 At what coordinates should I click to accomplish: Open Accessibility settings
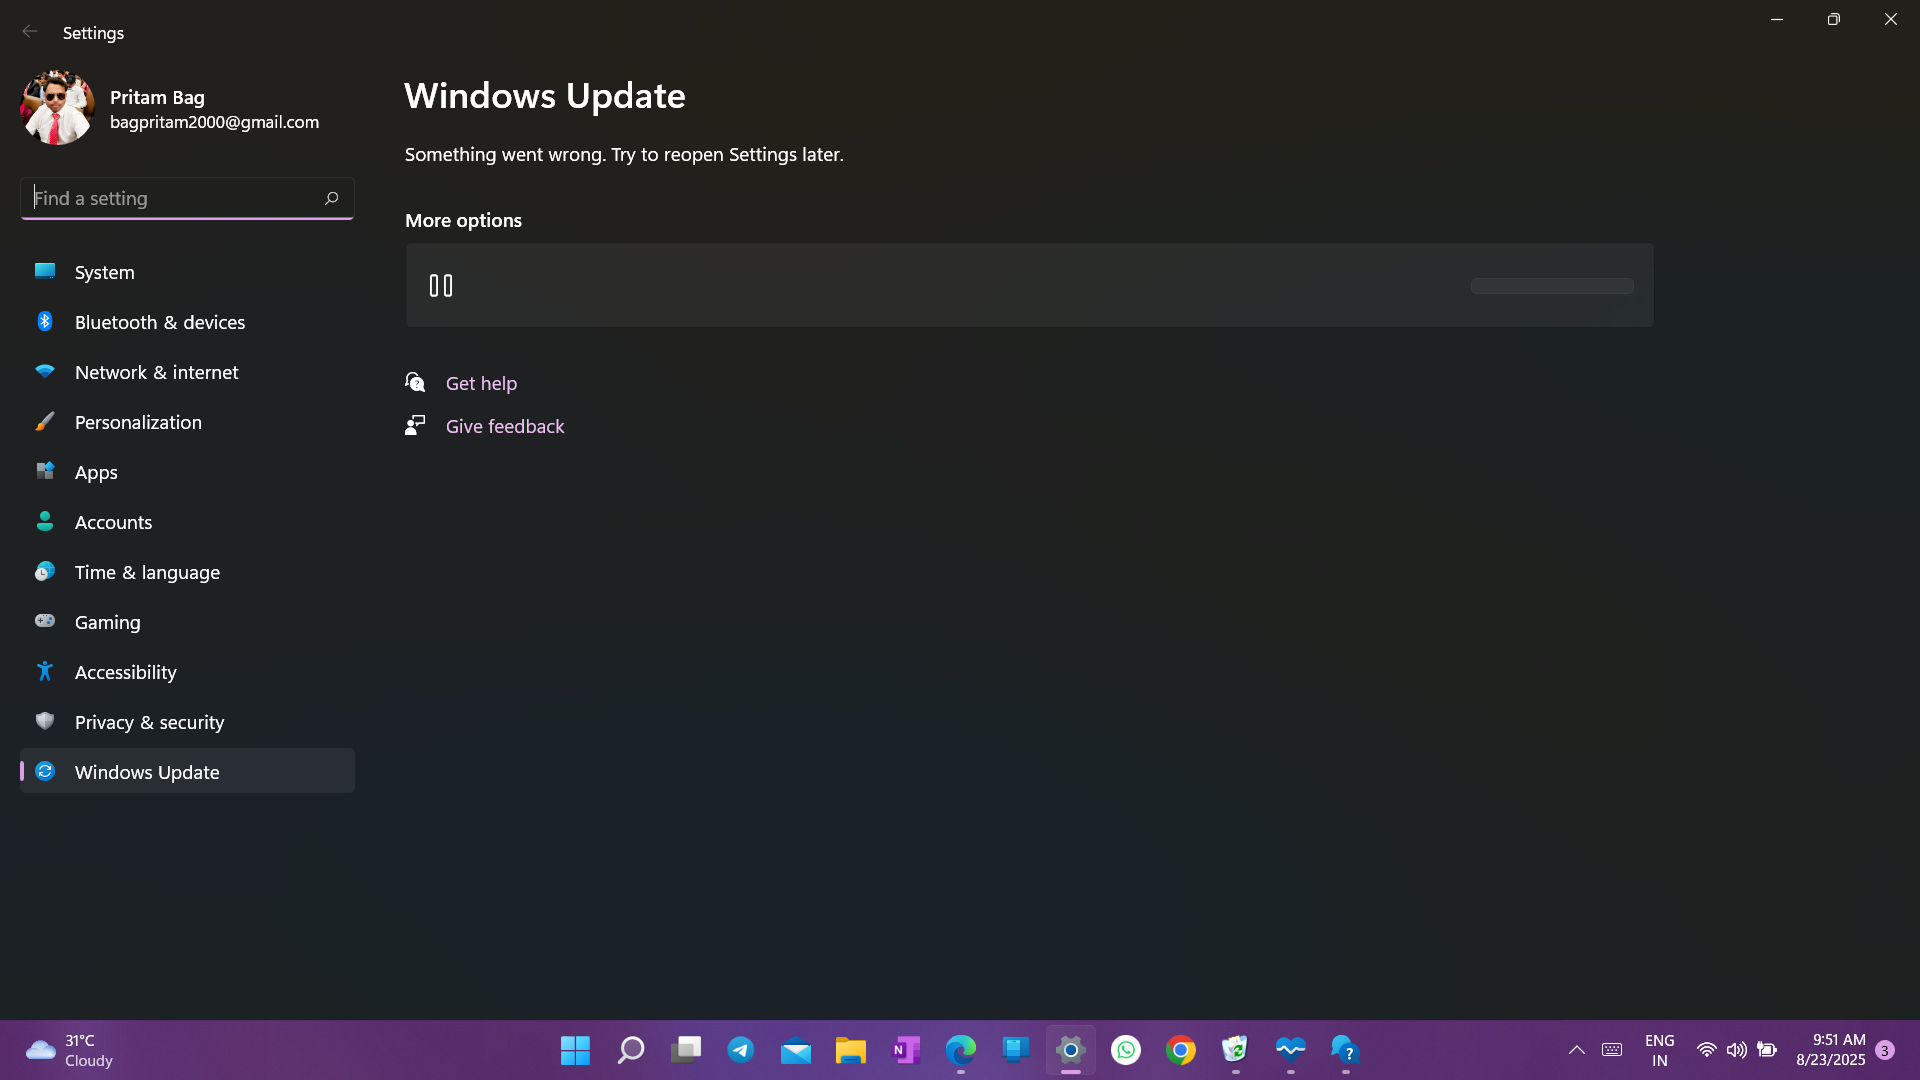click(x=187, y=672)
